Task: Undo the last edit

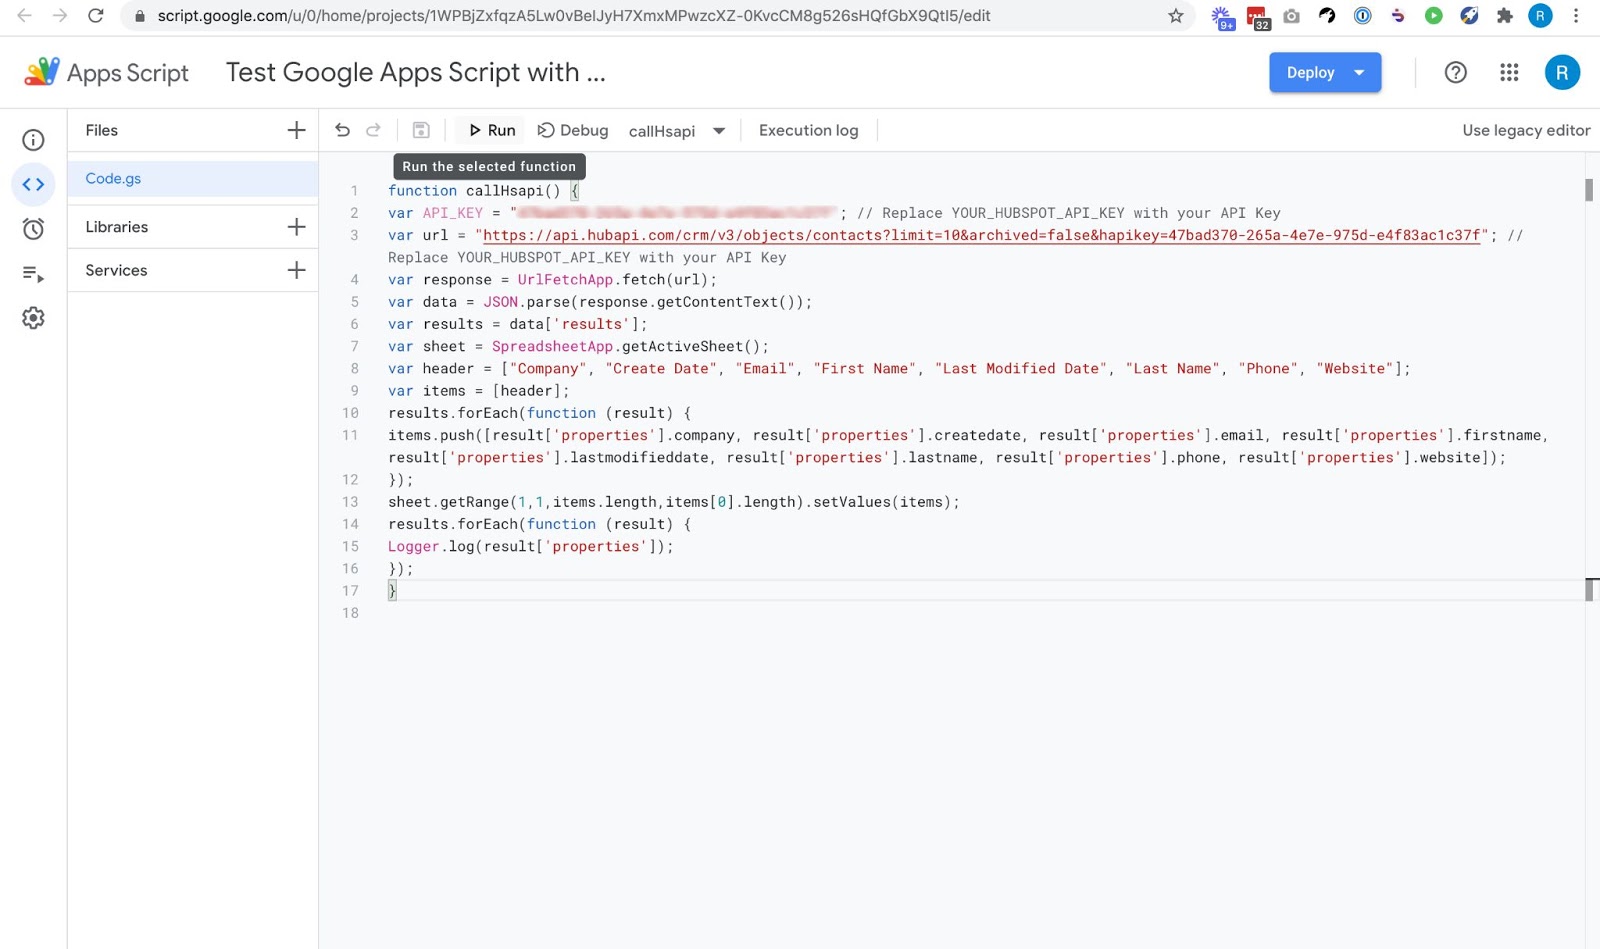Action: point(342,130)
